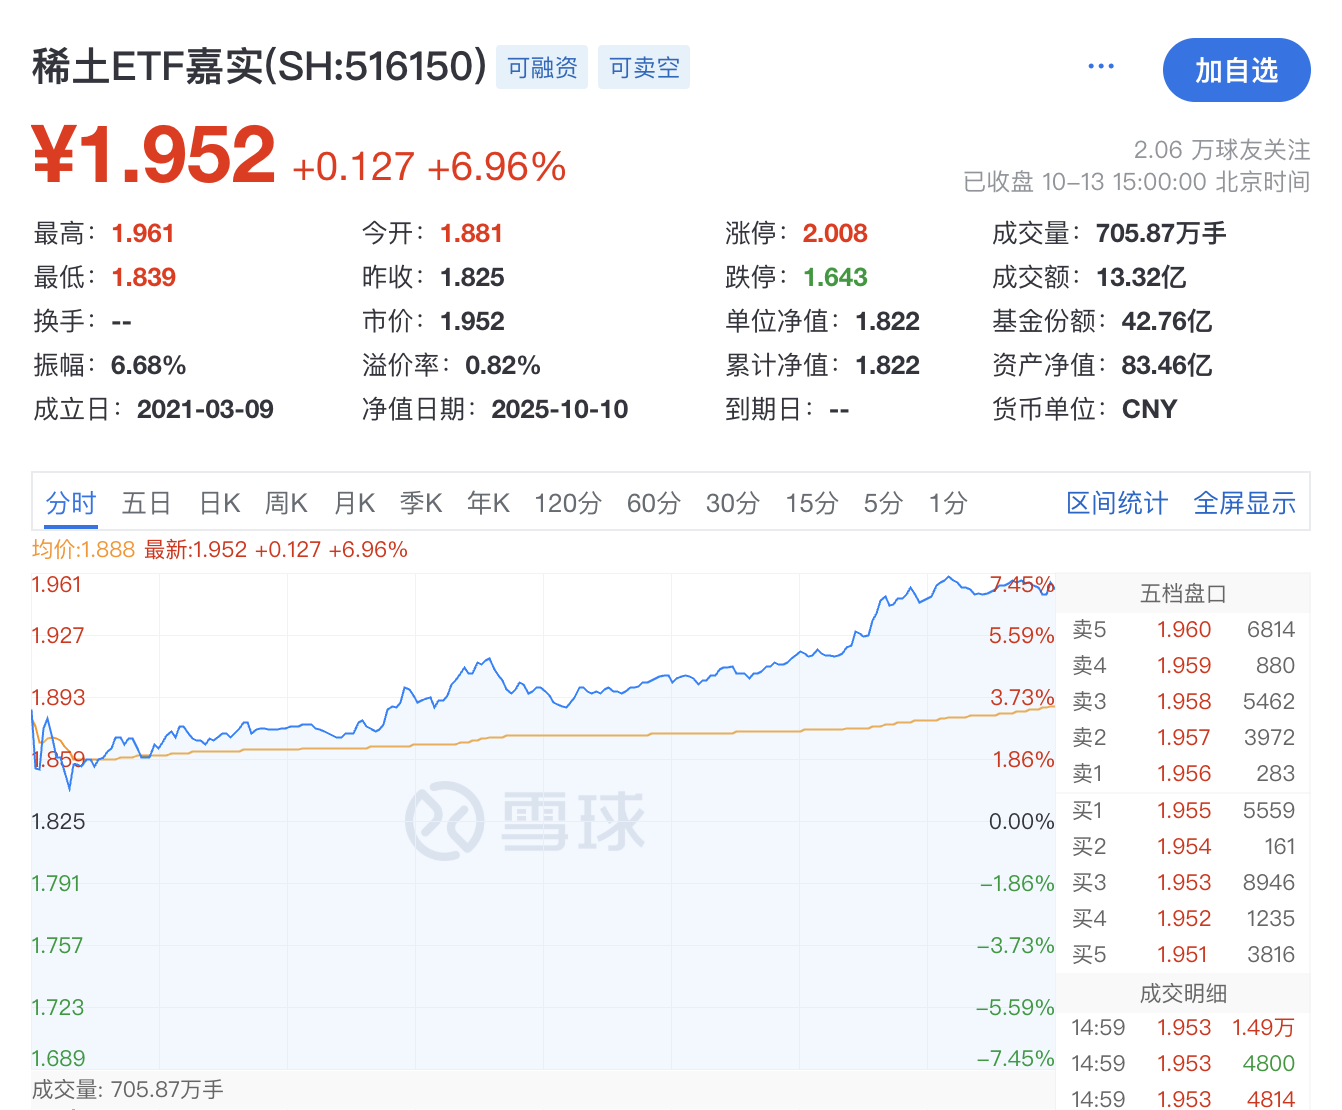Screen dimensions: 1342x1110
Task: Click the 可卖空 tag
Action: point(644,68)
